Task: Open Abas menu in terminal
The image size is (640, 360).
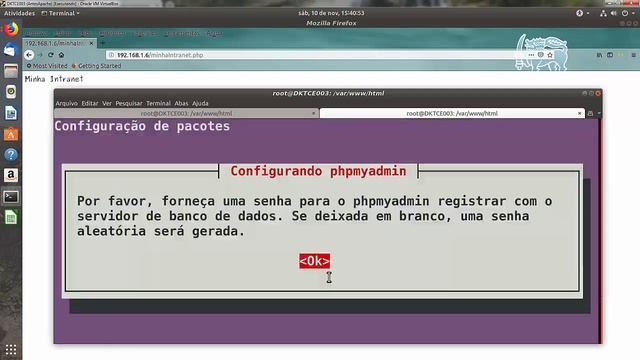Action: (181, 103)
